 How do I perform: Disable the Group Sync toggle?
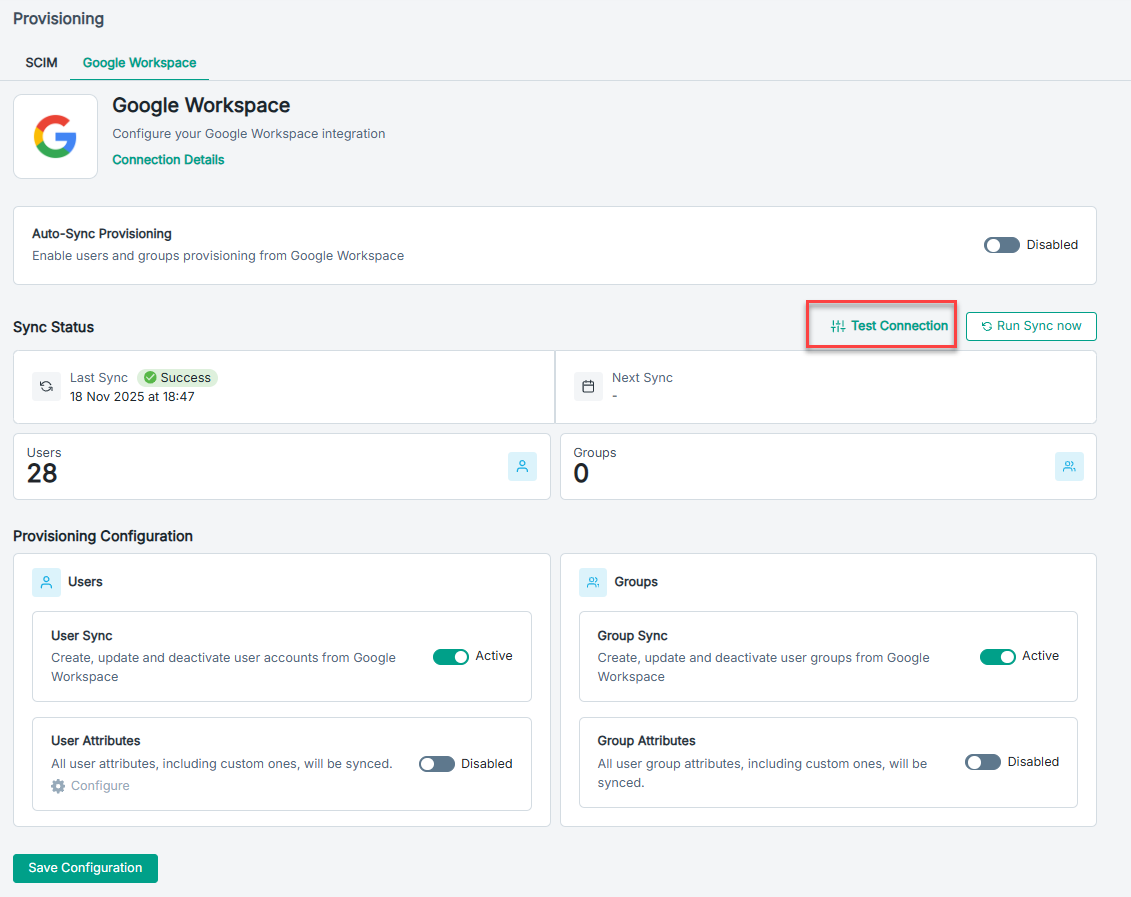[997, 657]
